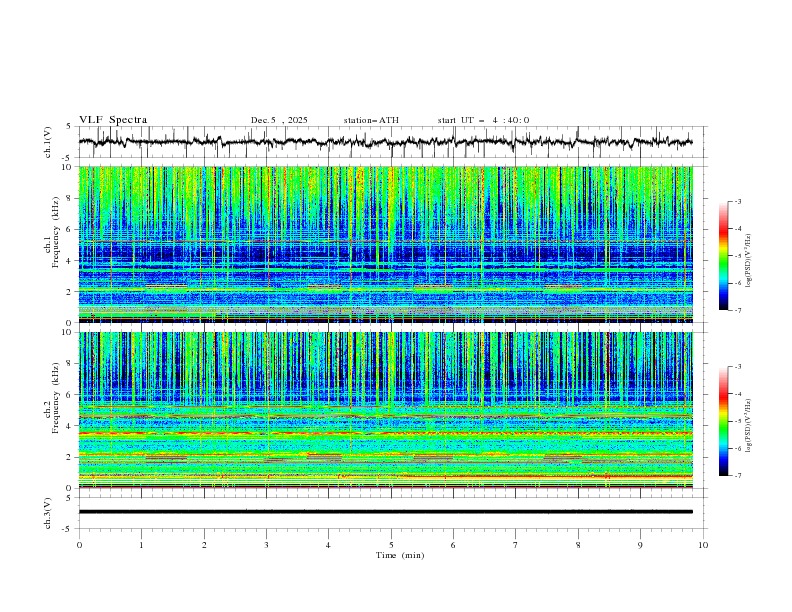Click the lower colorbar 'log(PSD)(V²/Hz)' label
This screenshot has height=612, width=792.
[x=748, y=425]
